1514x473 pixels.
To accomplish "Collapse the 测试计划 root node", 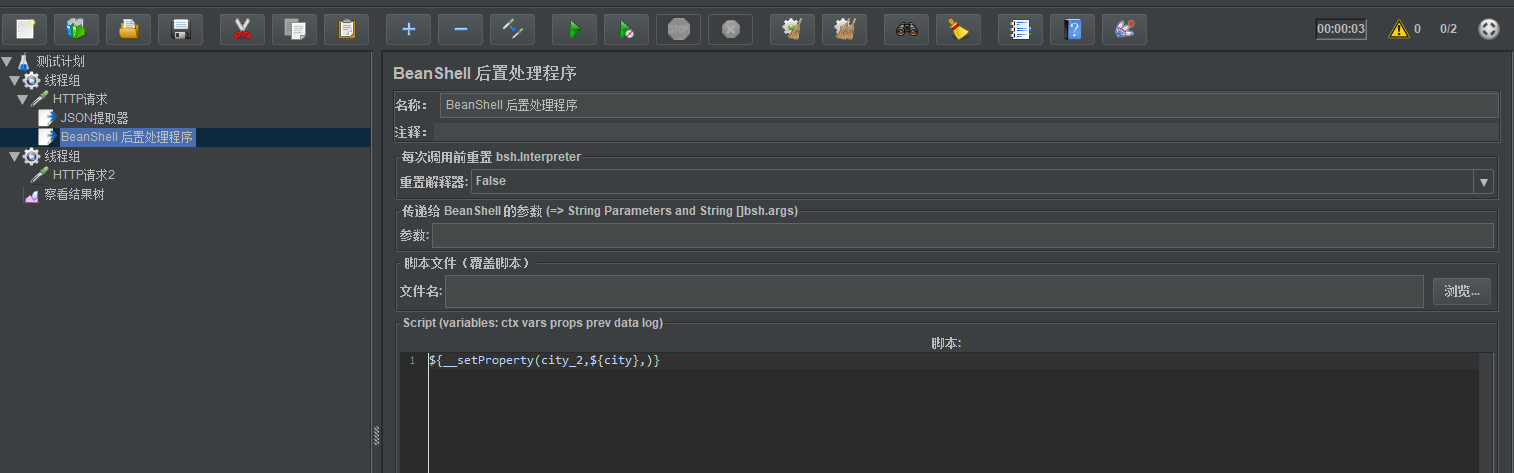I will pyautogui.click(x=6, y=62).
